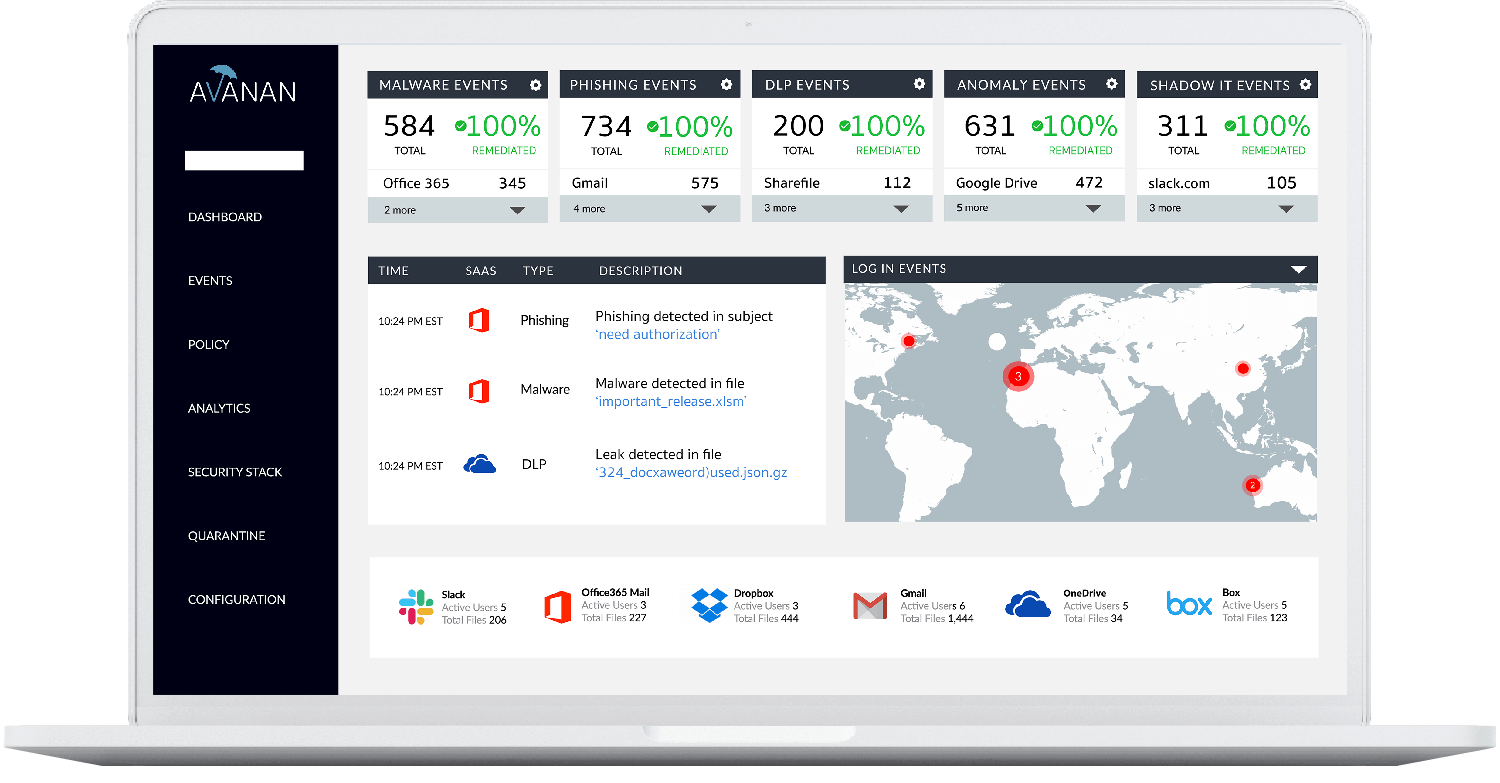The width and height of the screenshot is (1500, 783).
Task: Click Sharefile row in DLP card
Action: (x=842, y=183)
